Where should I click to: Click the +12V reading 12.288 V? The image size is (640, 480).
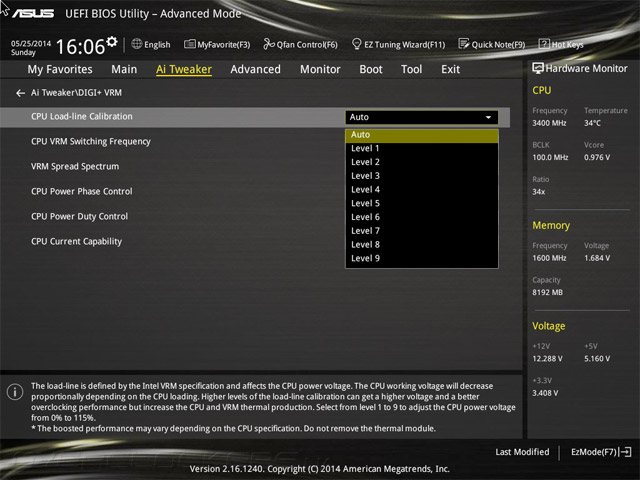point(547,359)
